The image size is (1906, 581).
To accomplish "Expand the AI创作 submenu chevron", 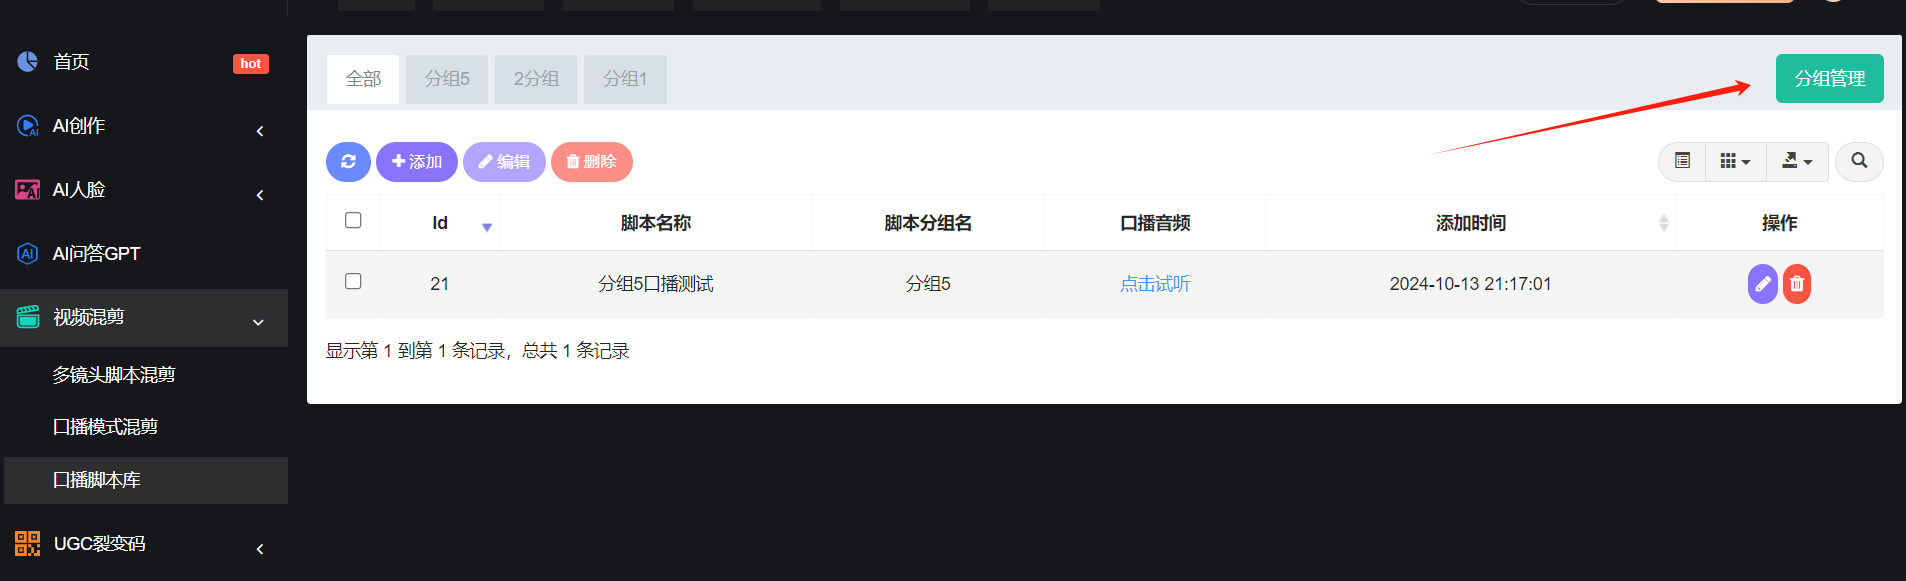I will 260,131.
